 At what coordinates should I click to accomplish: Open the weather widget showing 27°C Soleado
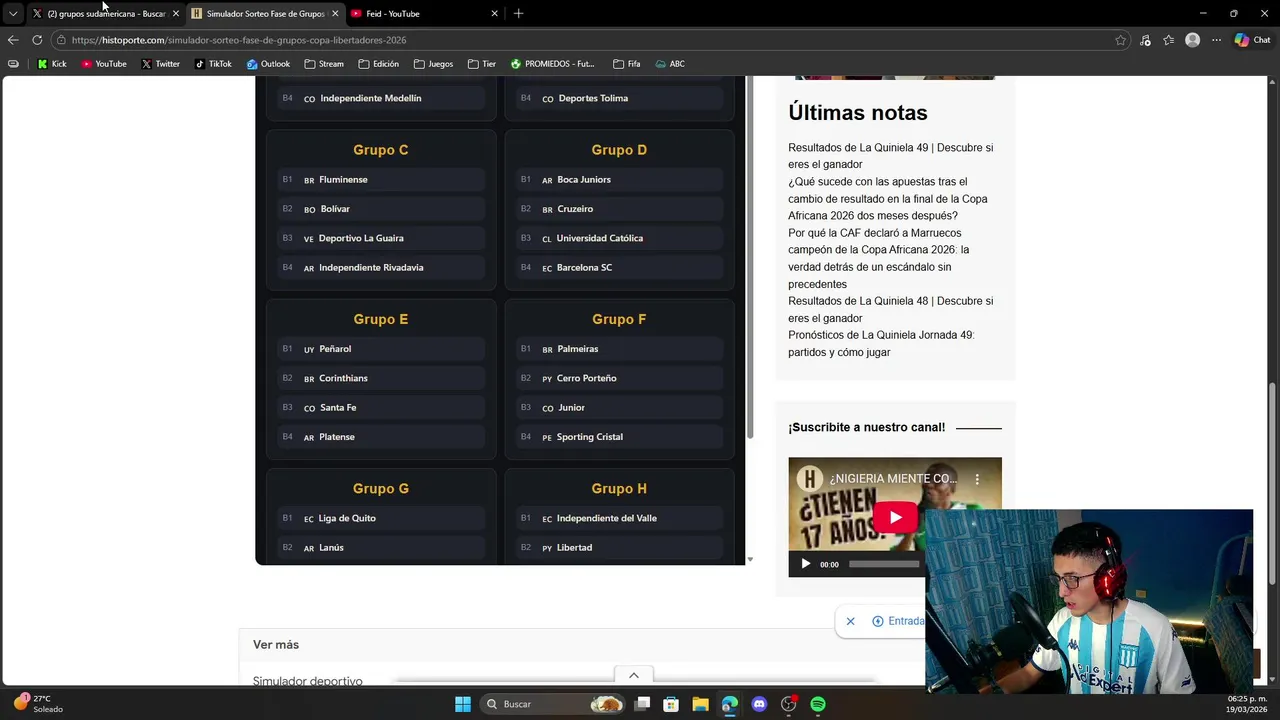pos(40,704)
